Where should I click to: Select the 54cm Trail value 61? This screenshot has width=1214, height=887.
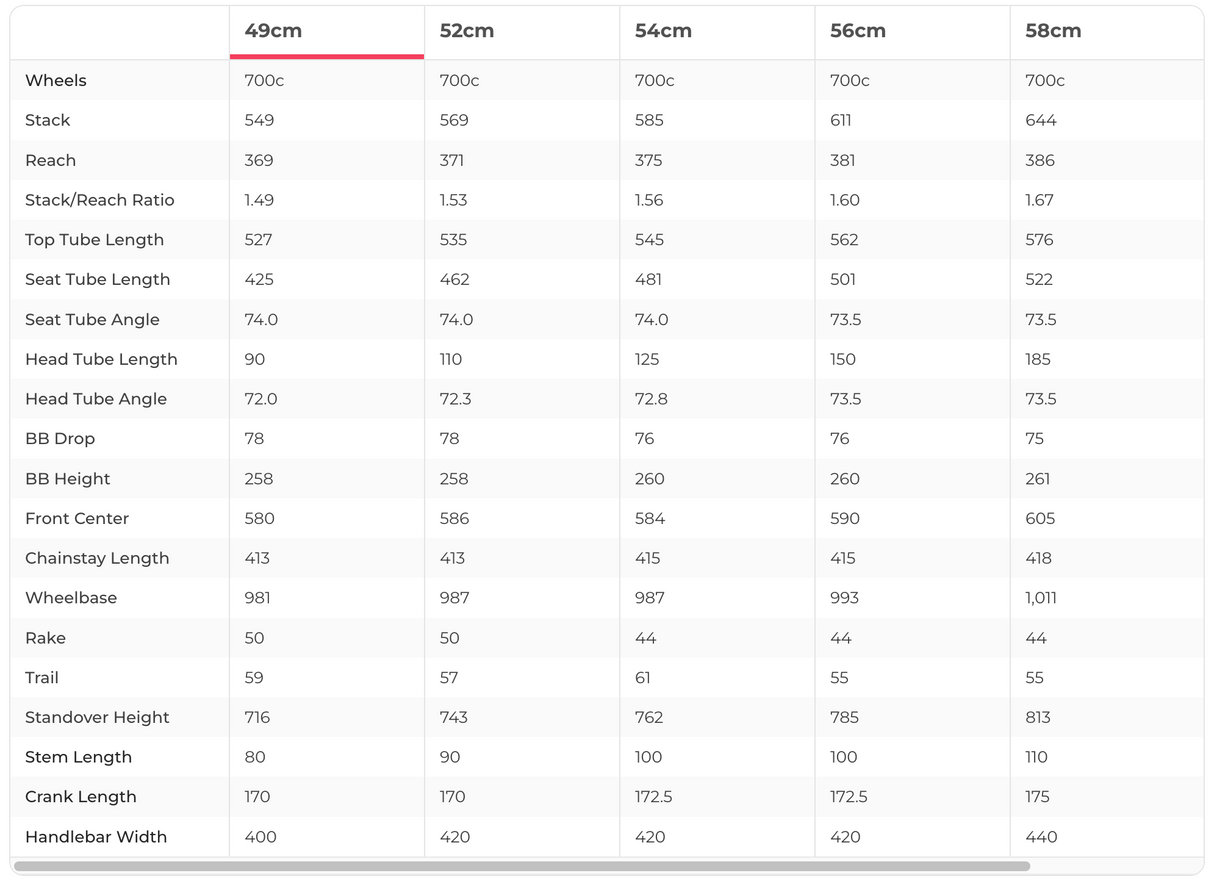tap(643, 678)
